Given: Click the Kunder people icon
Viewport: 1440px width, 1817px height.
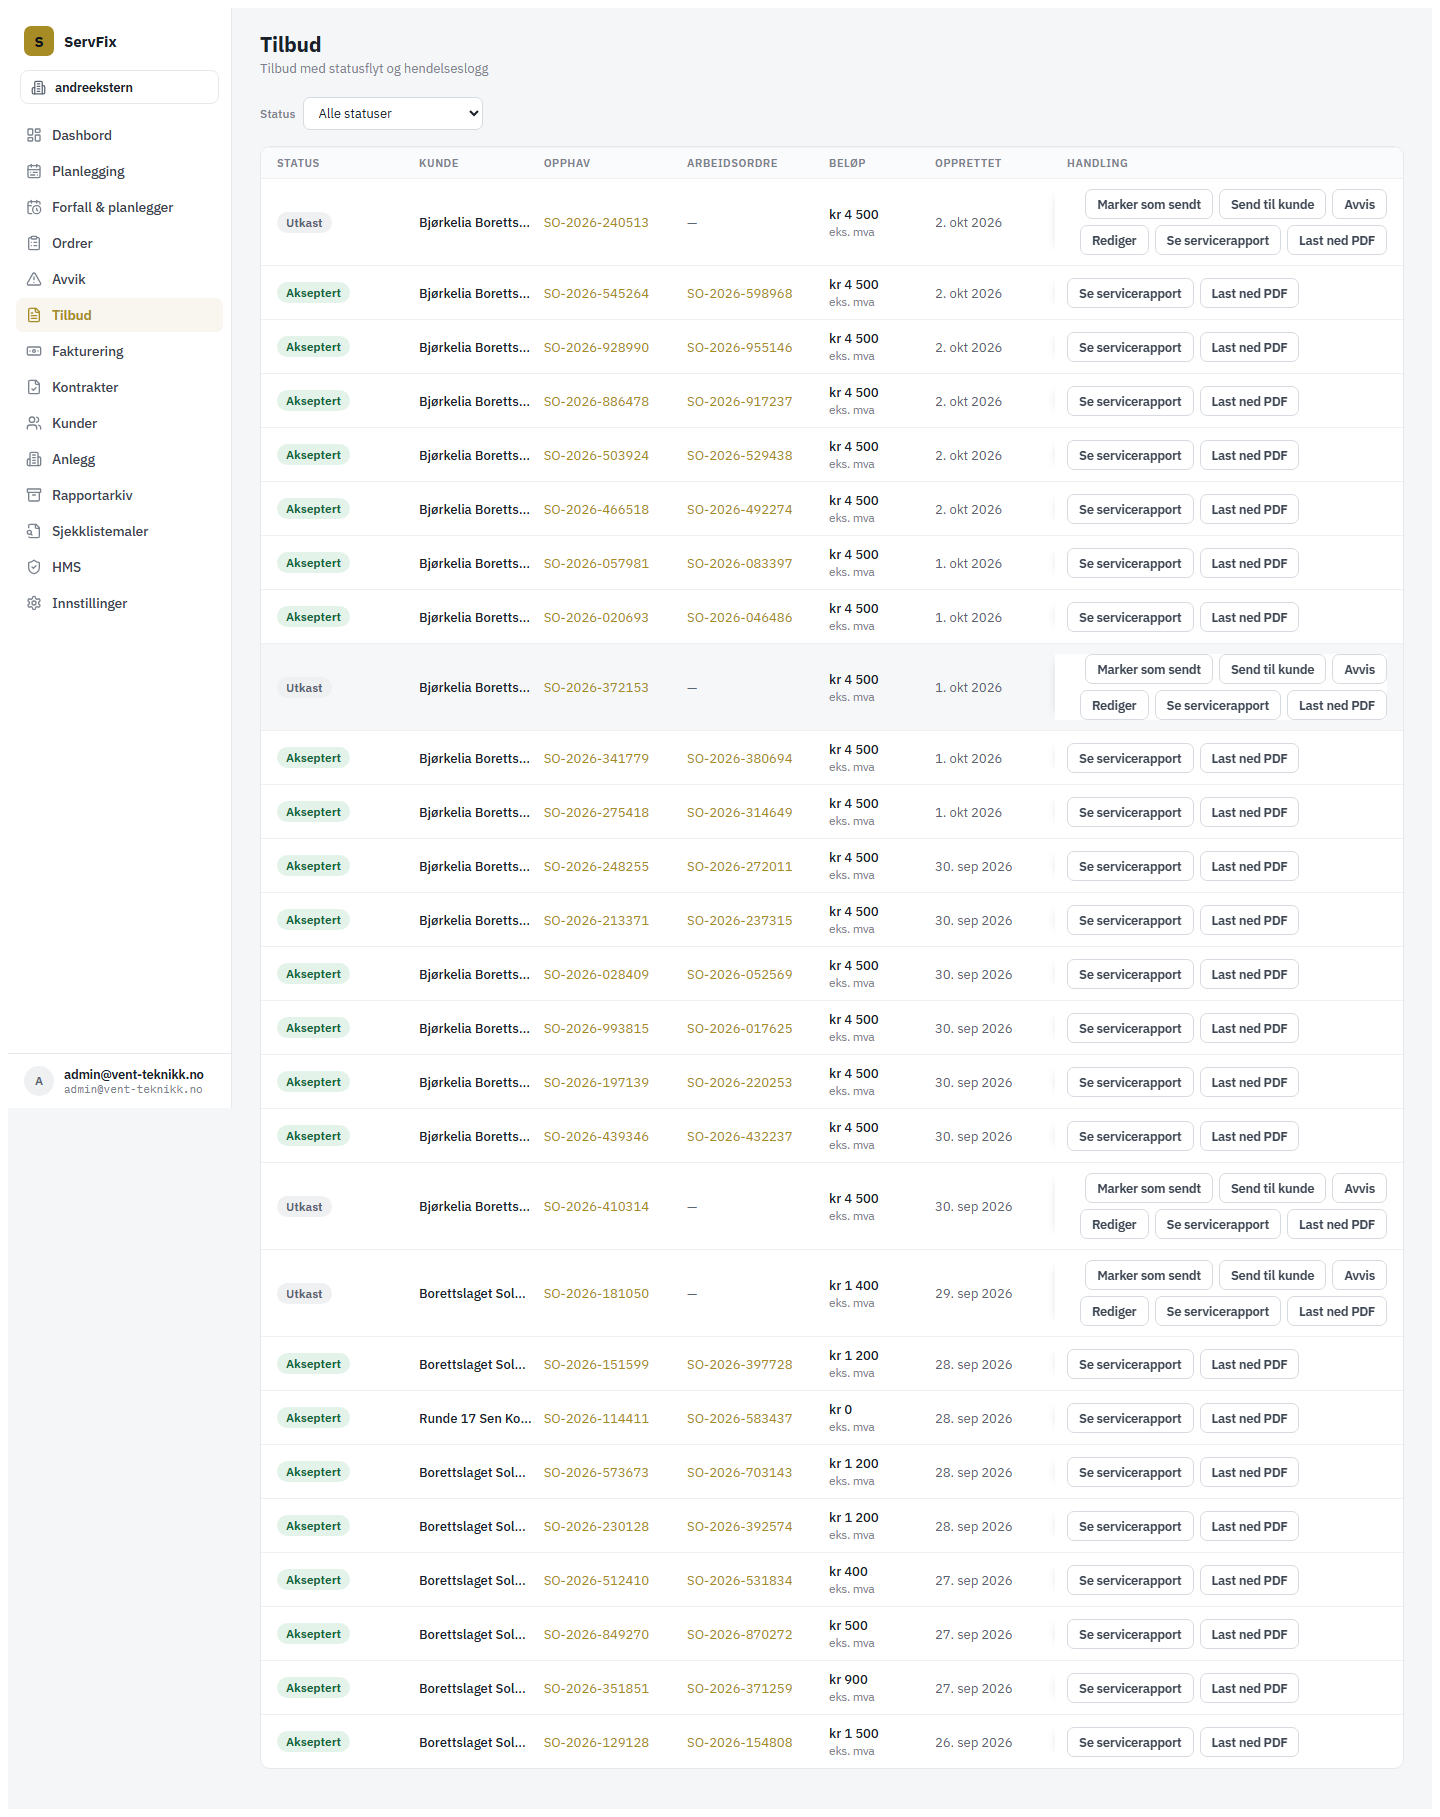Looking at the screenshot, I should coord(34,423).
